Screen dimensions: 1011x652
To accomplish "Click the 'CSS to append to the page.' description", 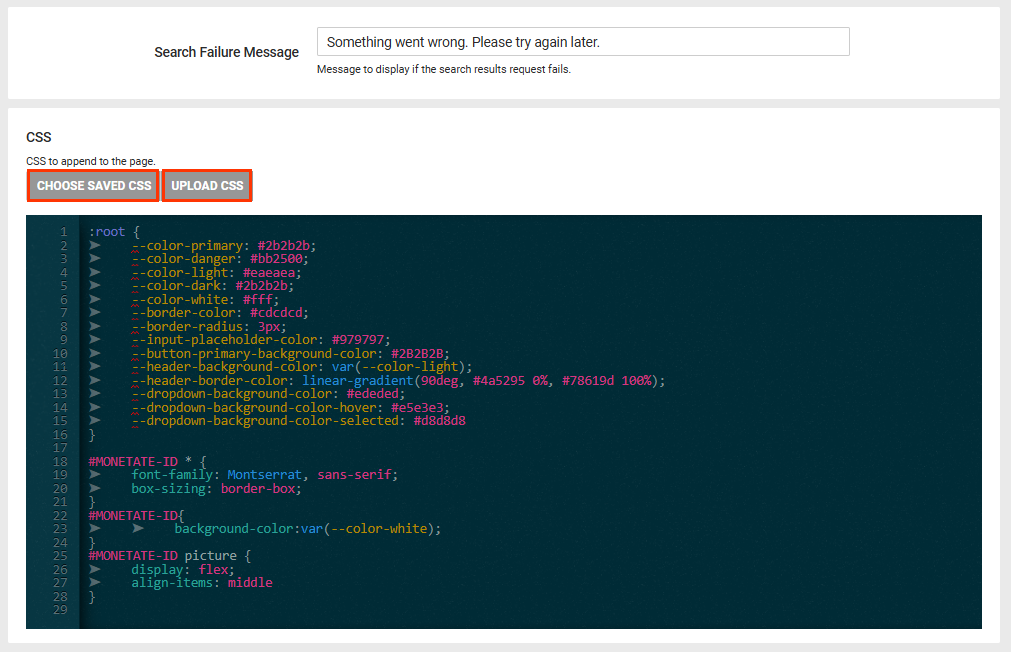I will [x=91, y=161].
